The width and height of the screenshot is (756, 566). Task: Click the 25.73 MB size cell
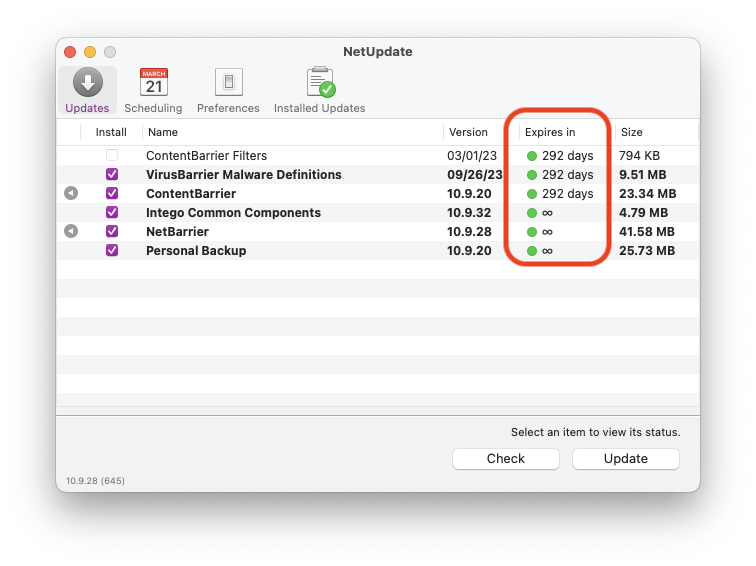(647, 251)
